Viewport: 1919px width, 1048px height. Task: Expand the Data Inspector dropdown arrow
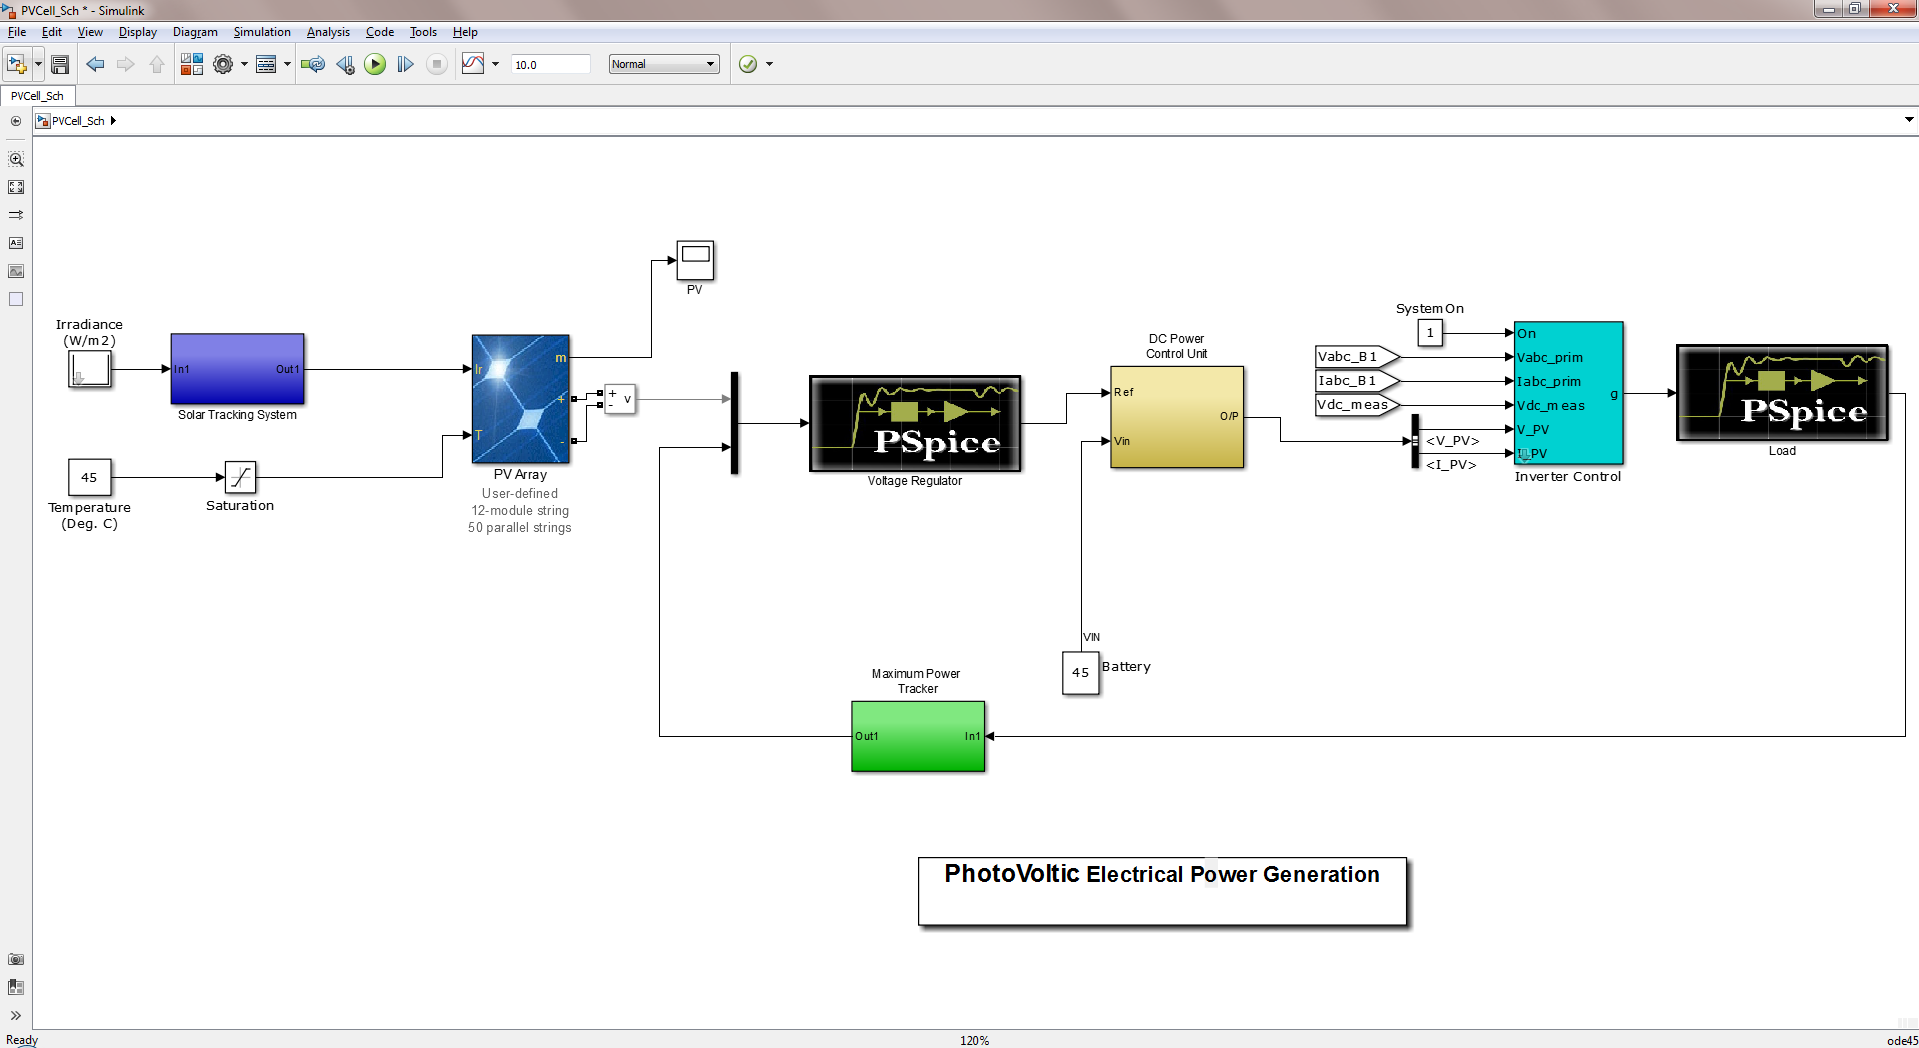coord(495,64)
